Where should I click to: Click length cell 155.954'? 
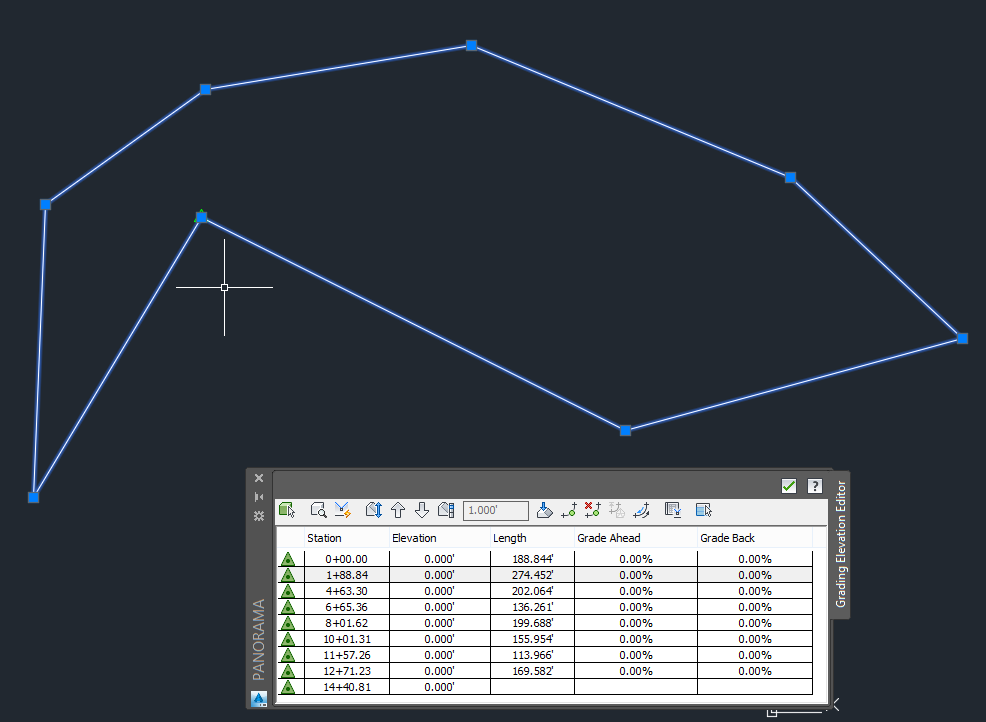tap(532, 639)
